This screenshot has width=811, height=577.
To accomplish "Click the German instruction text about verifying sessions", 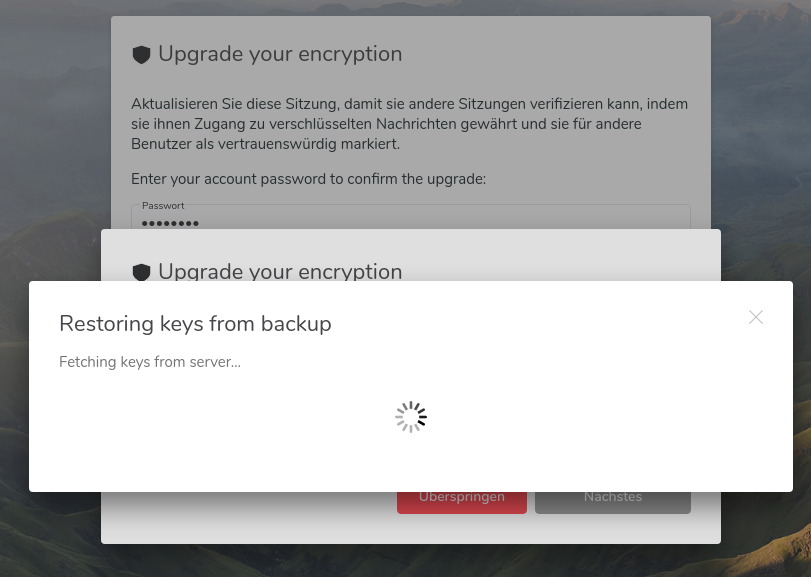I will pyautogui.click(x=408, y=123).
